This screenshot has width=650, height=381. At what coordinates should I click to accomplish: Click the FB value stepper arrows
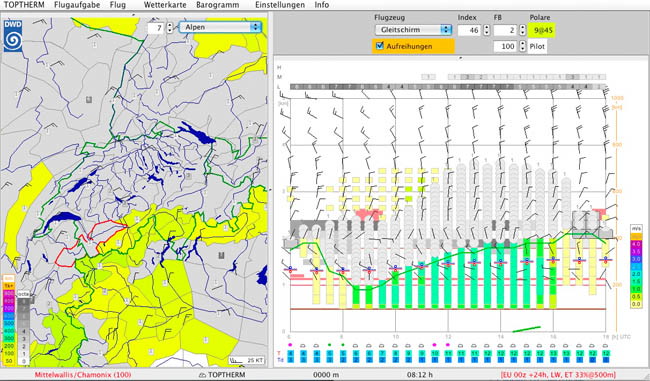click(x=523, y=30)
